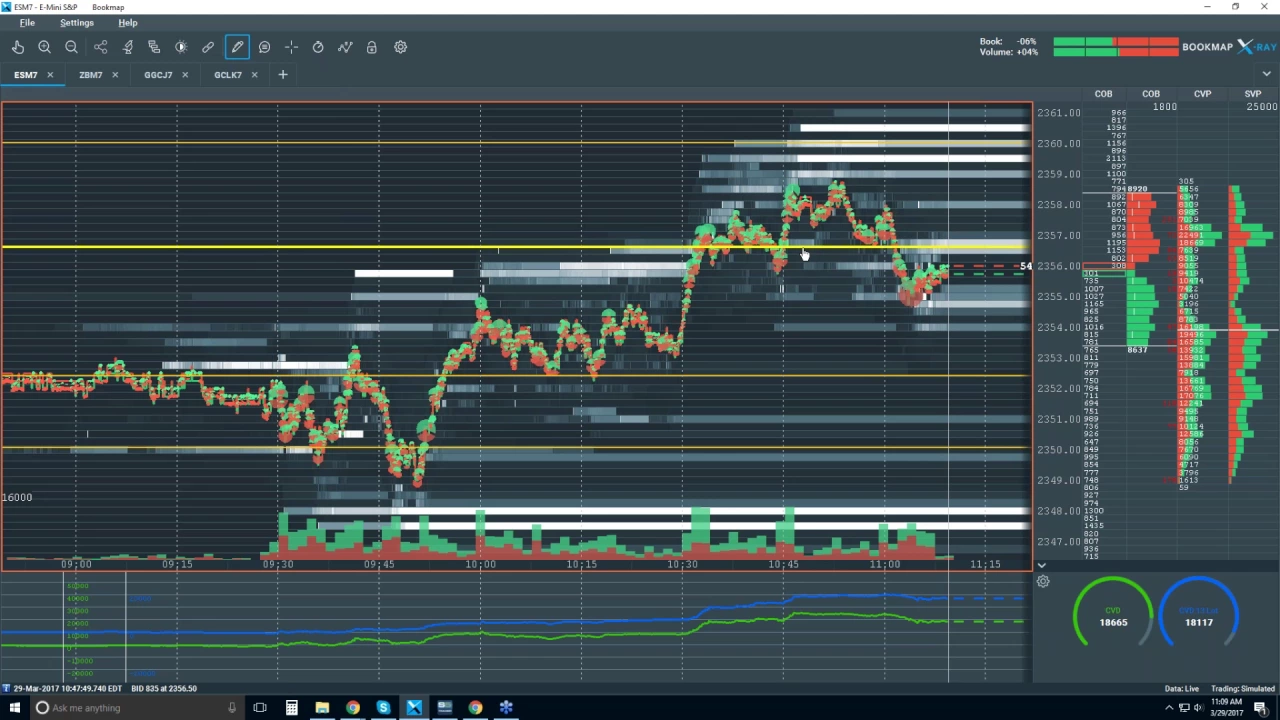Open Skype from the taskbar
Viewport: 1280px width, 720px height.
pyautogui.click(x=383, y=708)
